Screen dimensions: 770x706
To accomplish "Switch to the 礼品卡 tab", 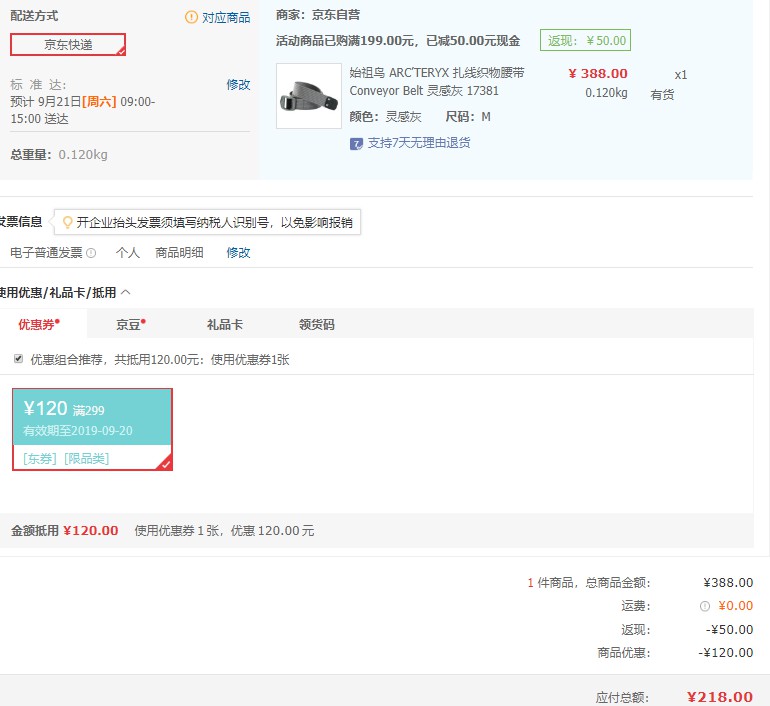I will (x=224, y=325).
